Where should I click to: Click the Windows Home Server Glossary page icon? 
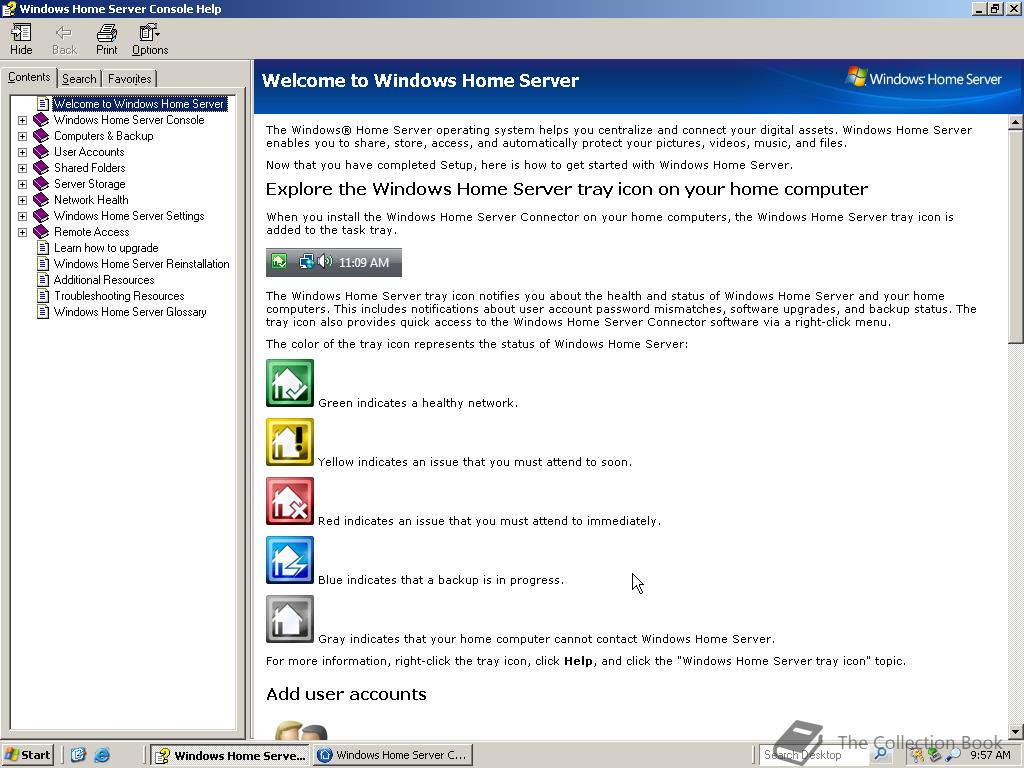point(43,312)
